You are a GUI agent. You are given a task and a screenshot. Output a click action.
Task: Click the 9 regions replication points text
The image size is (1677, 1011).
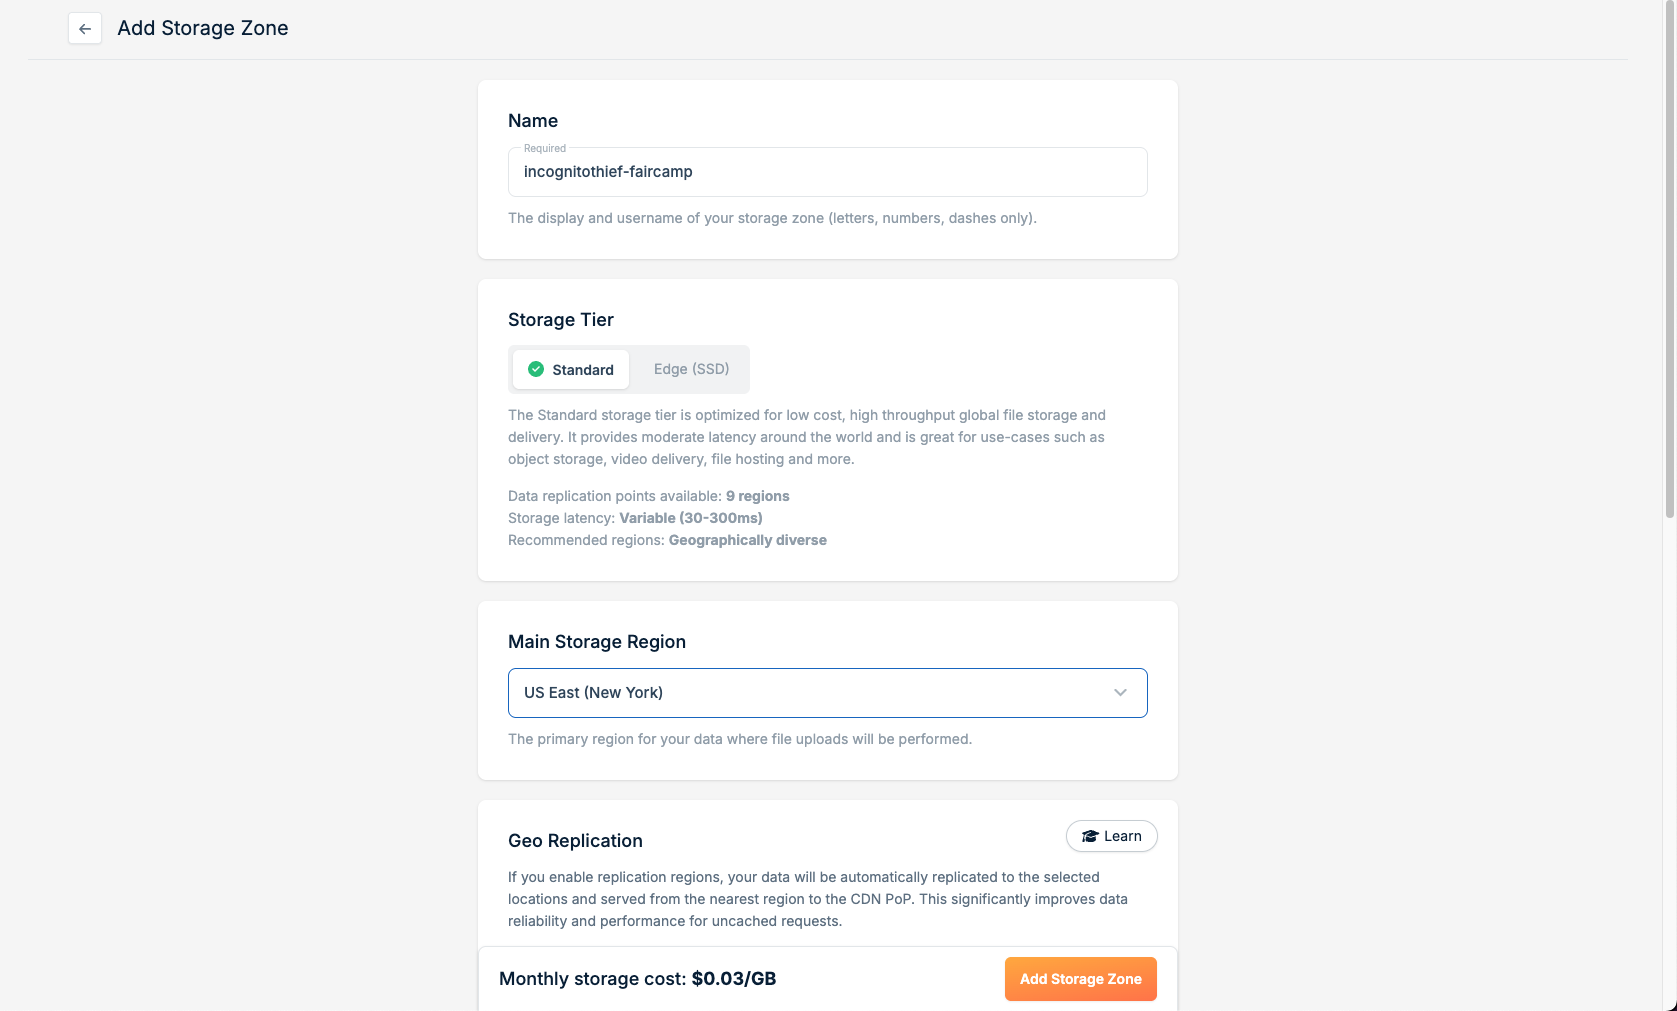click(x=758, y=496)
